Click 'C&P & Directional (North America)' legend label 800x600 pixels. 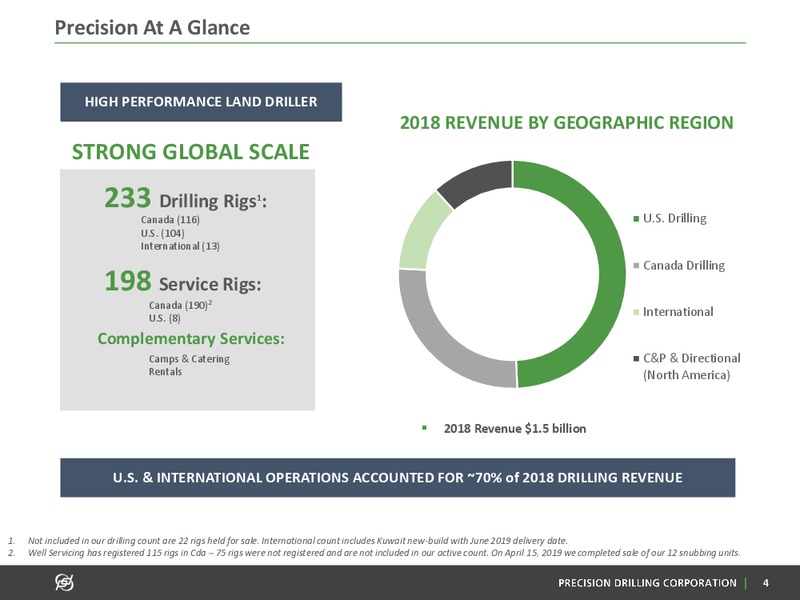[691, 366]
